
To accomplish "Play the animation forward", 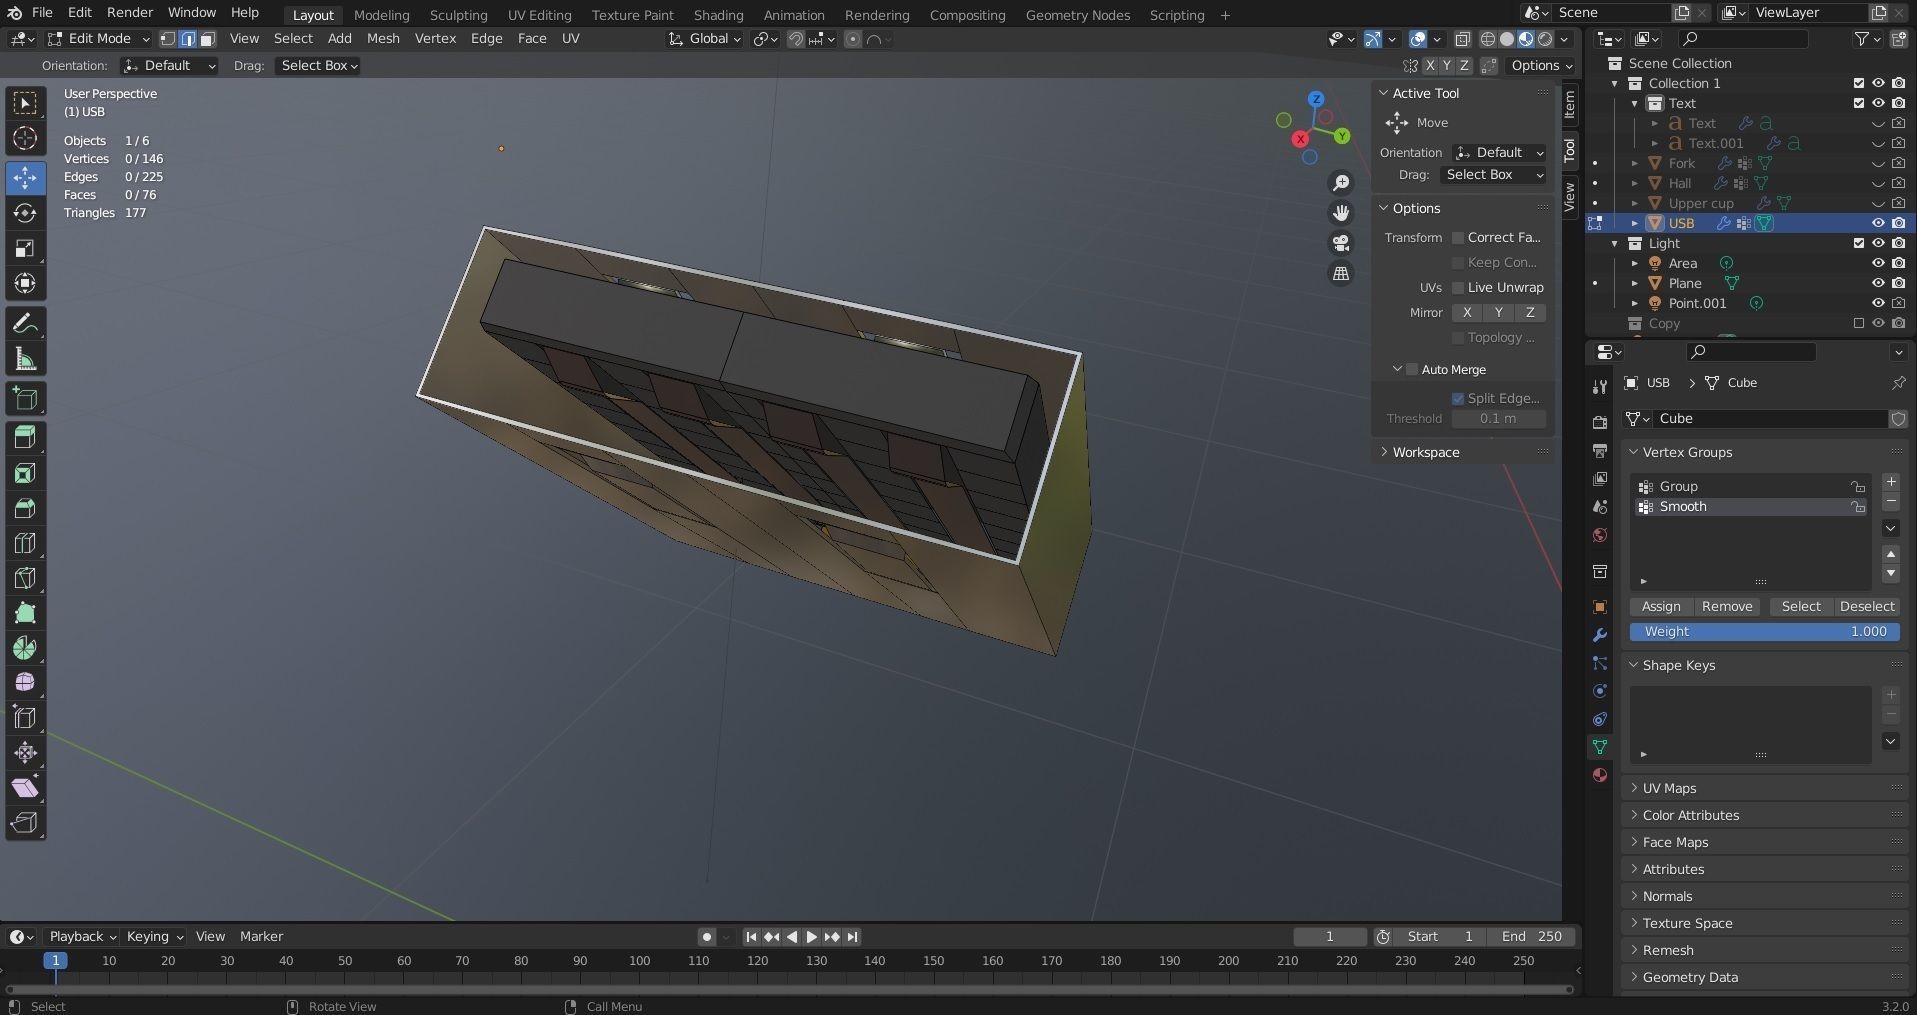I will coord(811,937).
